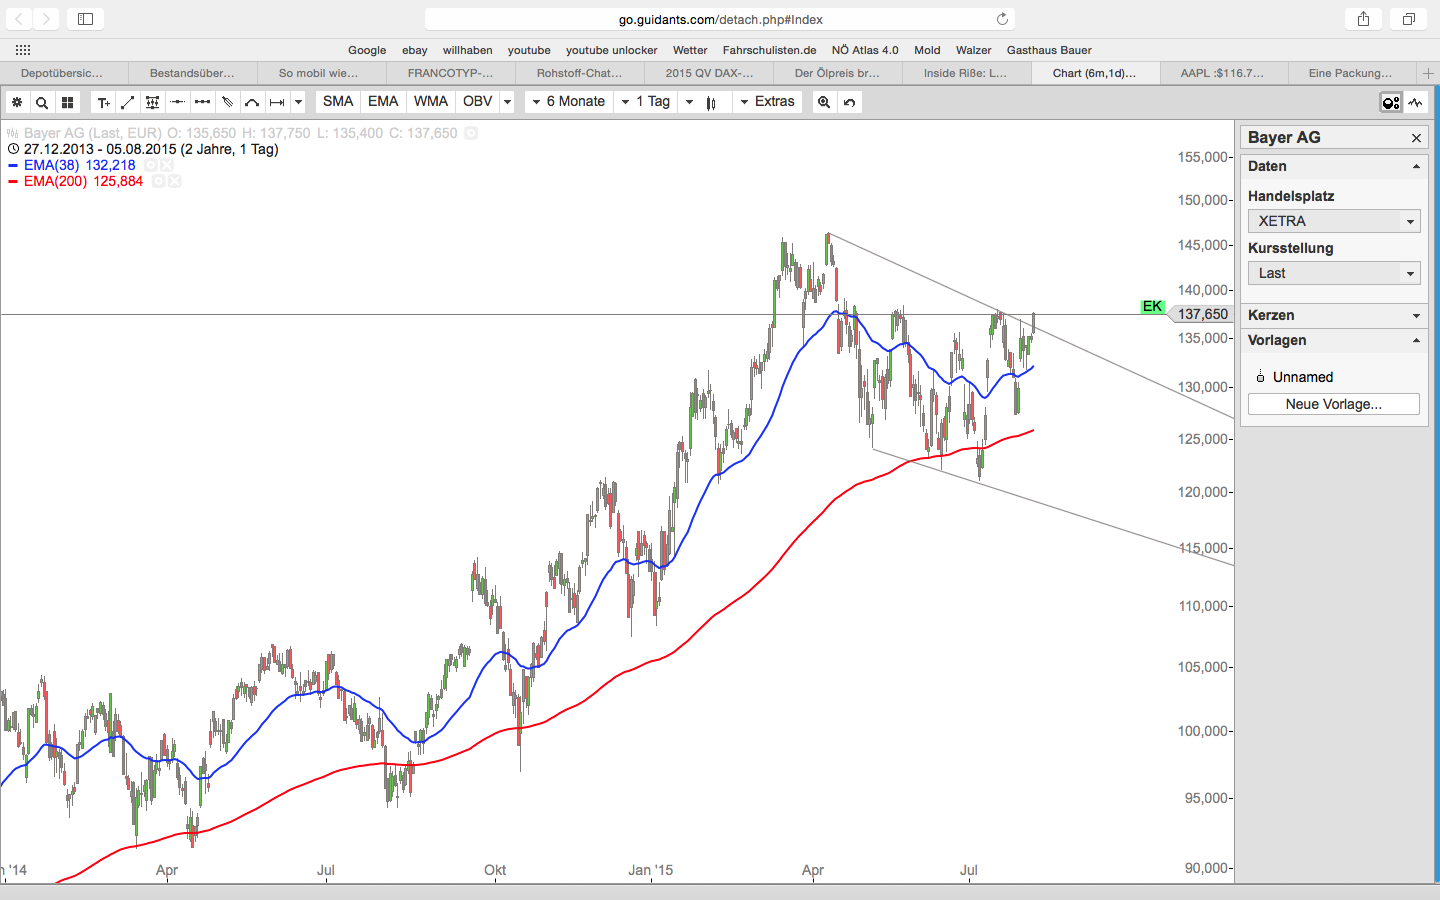Open settings for EMA(38) indicator
The image size is (1440, 900).
coord(150,165)
